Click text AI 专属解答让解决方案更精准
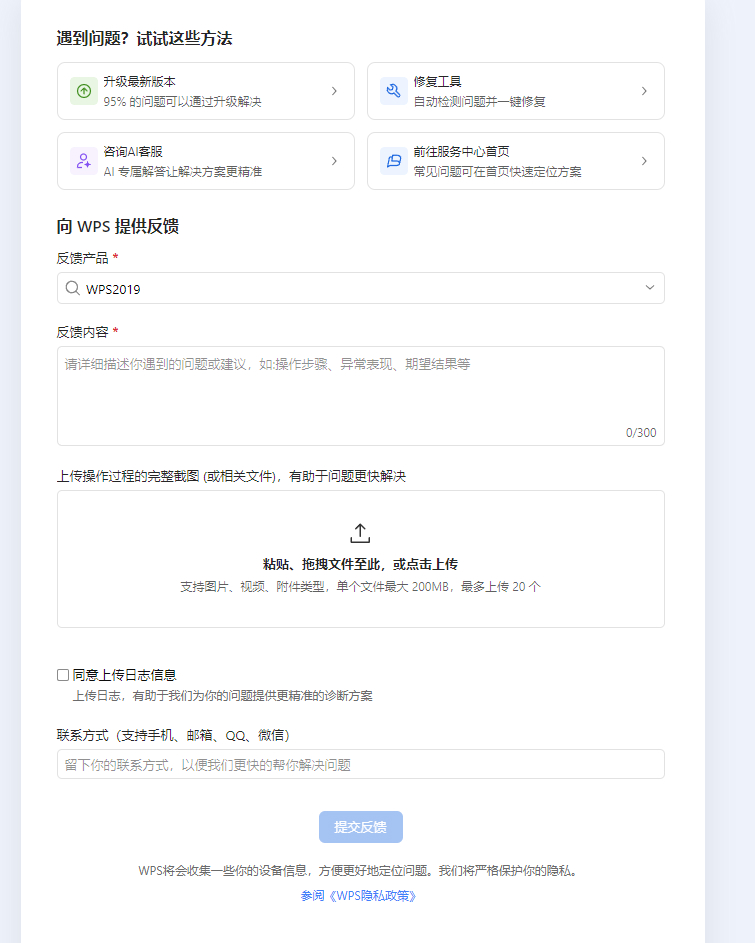 tap(182, 172)
